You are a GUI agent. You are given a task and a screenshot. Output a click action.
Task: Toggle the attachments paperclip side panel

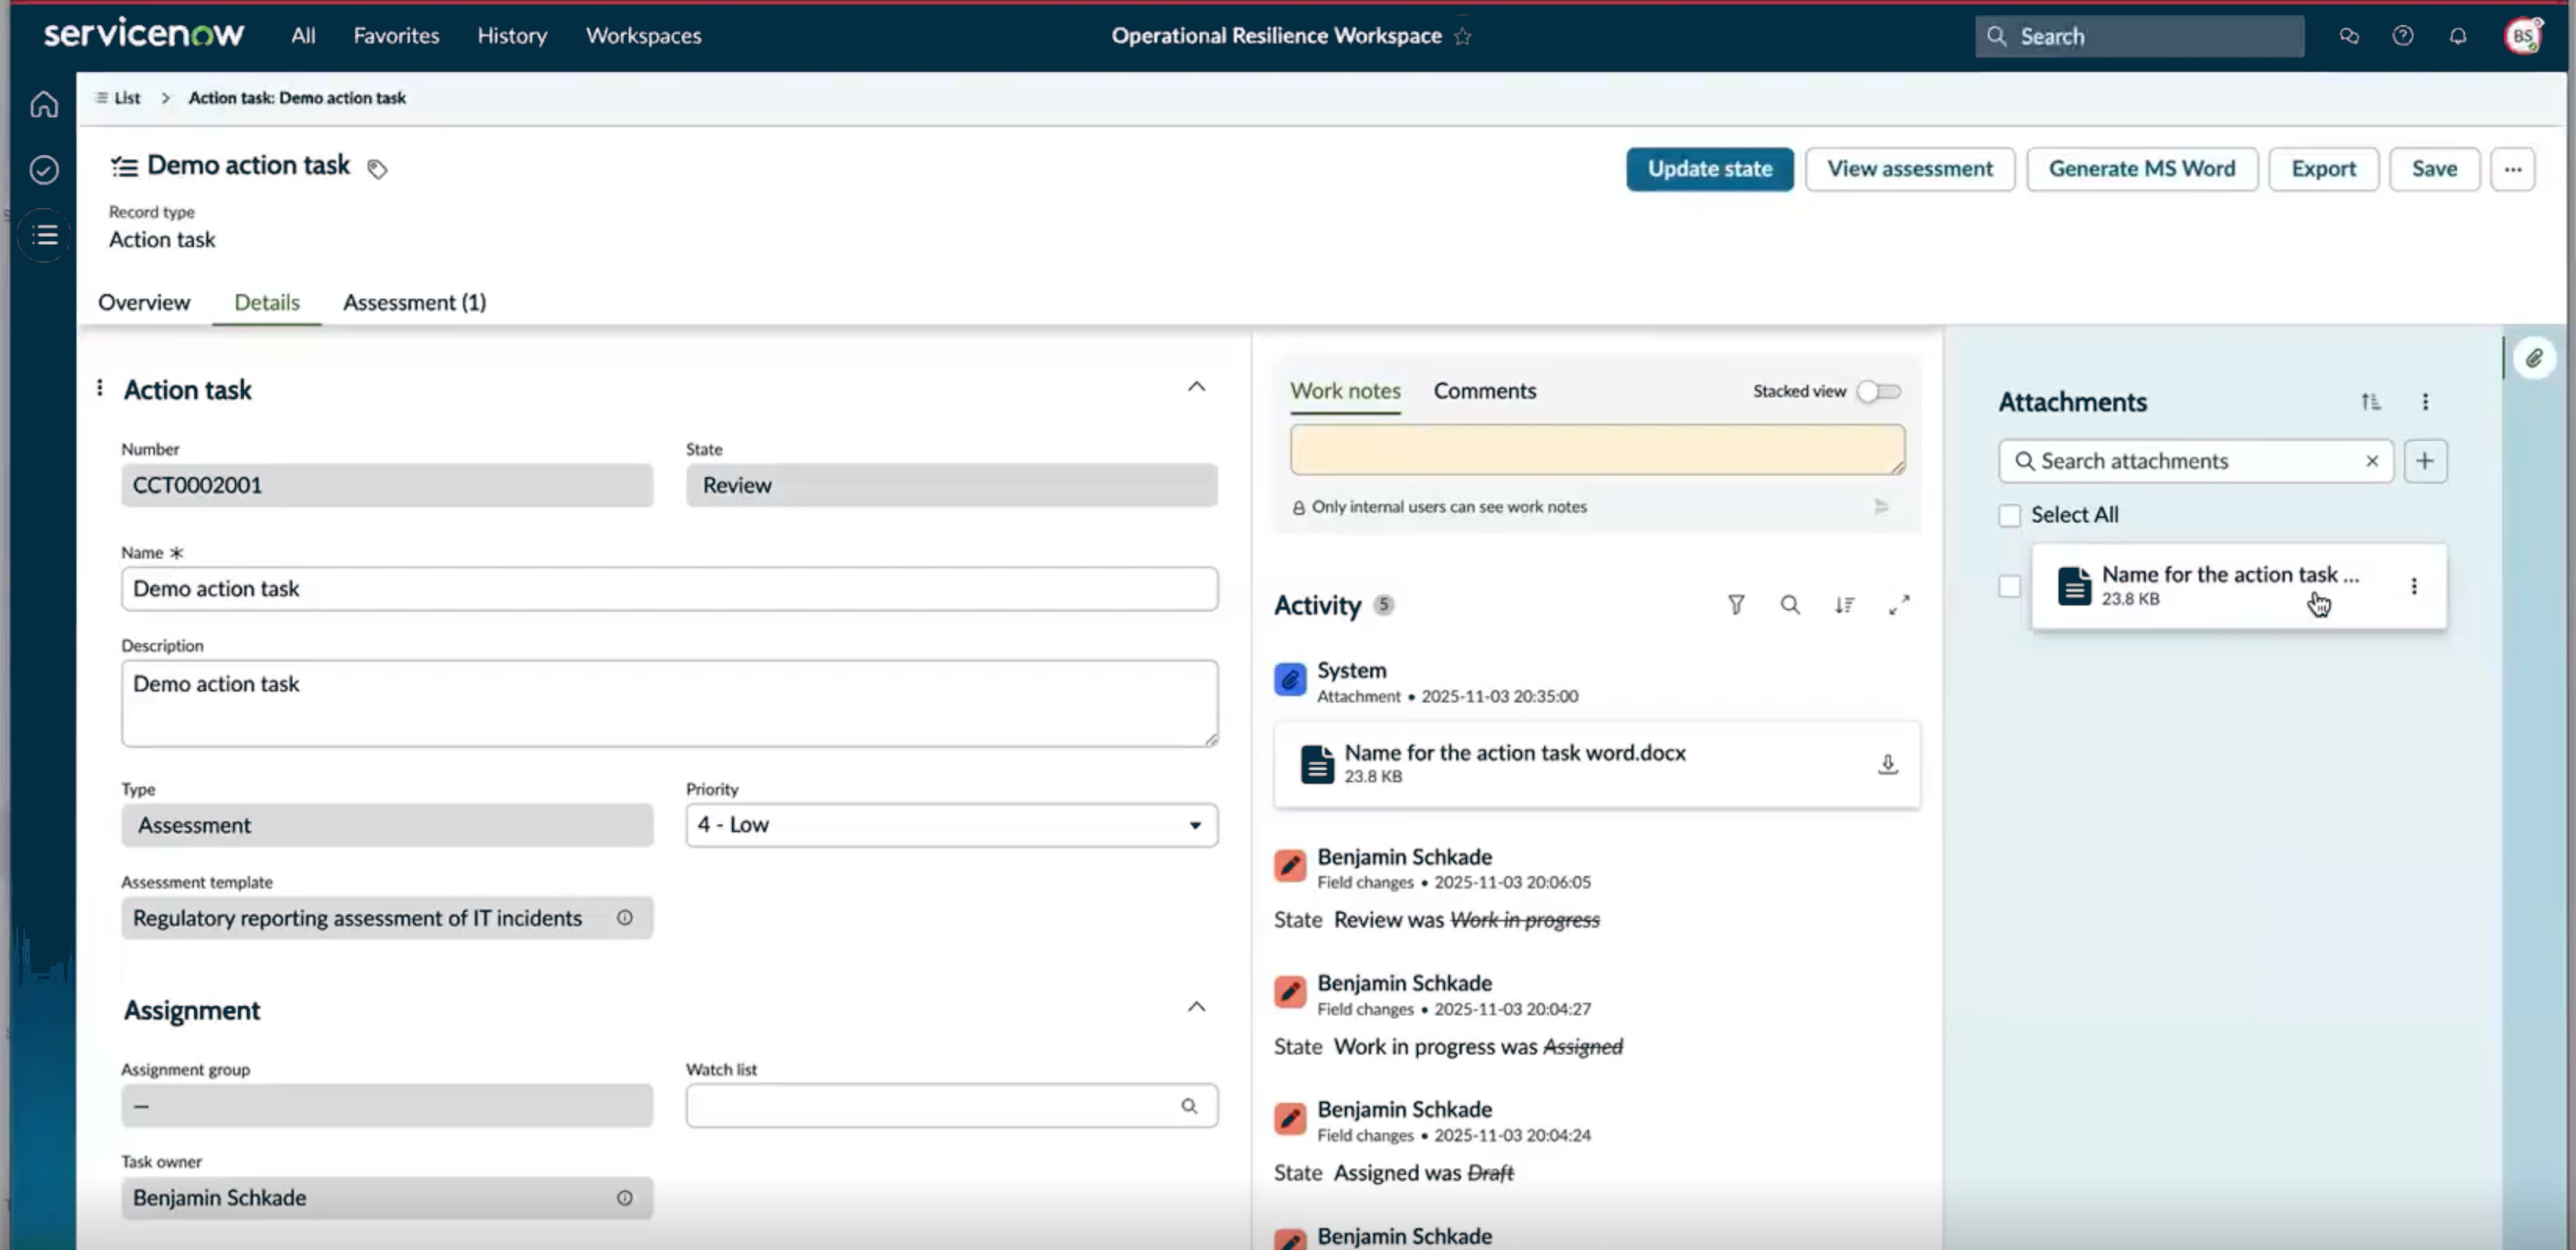click(x=2533, y=358)
